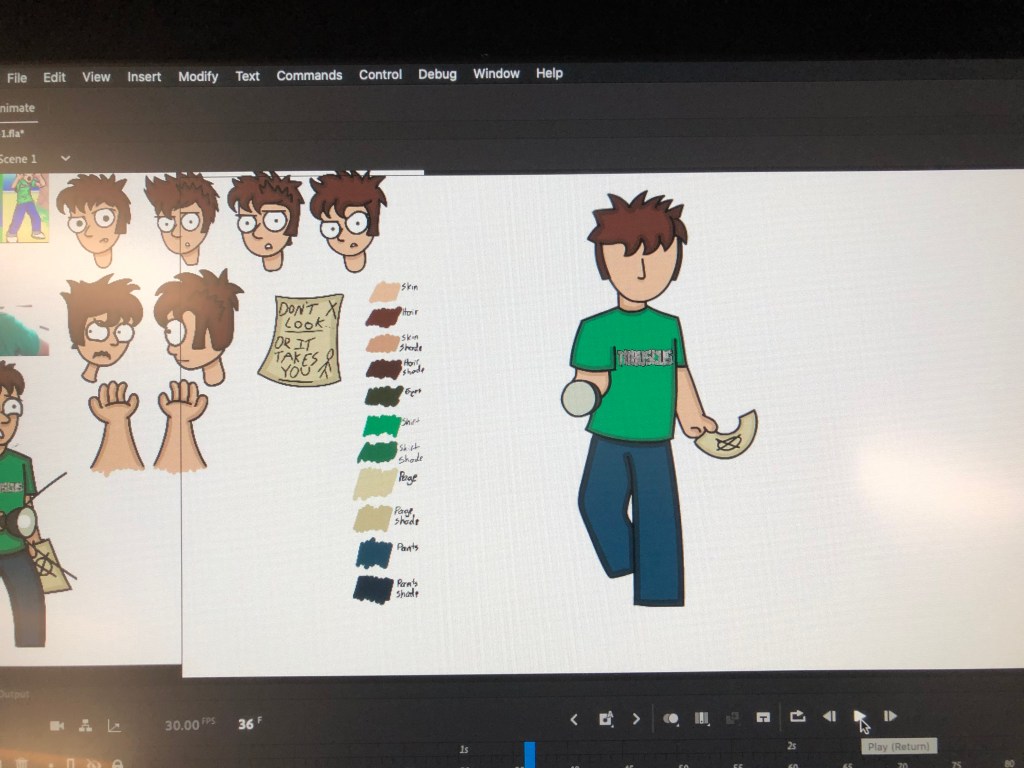Open the Window menu
This screenshot has height=768, width=1024.
[x=496, y=74]
